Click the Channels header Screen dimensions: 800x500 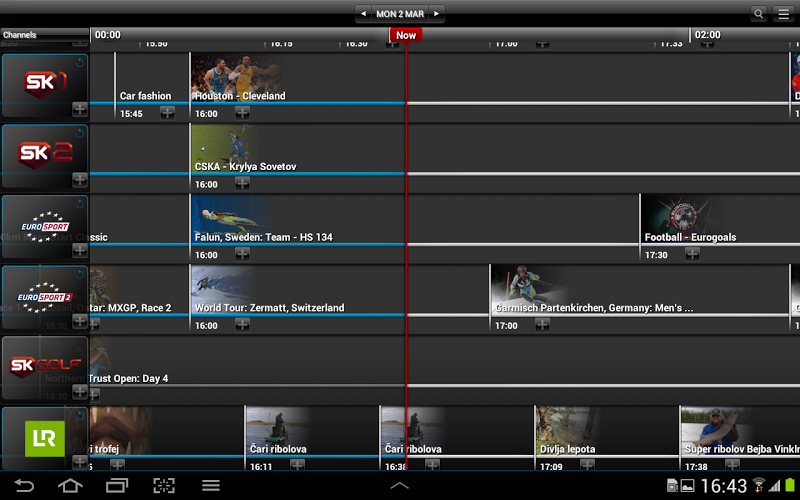pyautogui.click(x=44, y=35)
